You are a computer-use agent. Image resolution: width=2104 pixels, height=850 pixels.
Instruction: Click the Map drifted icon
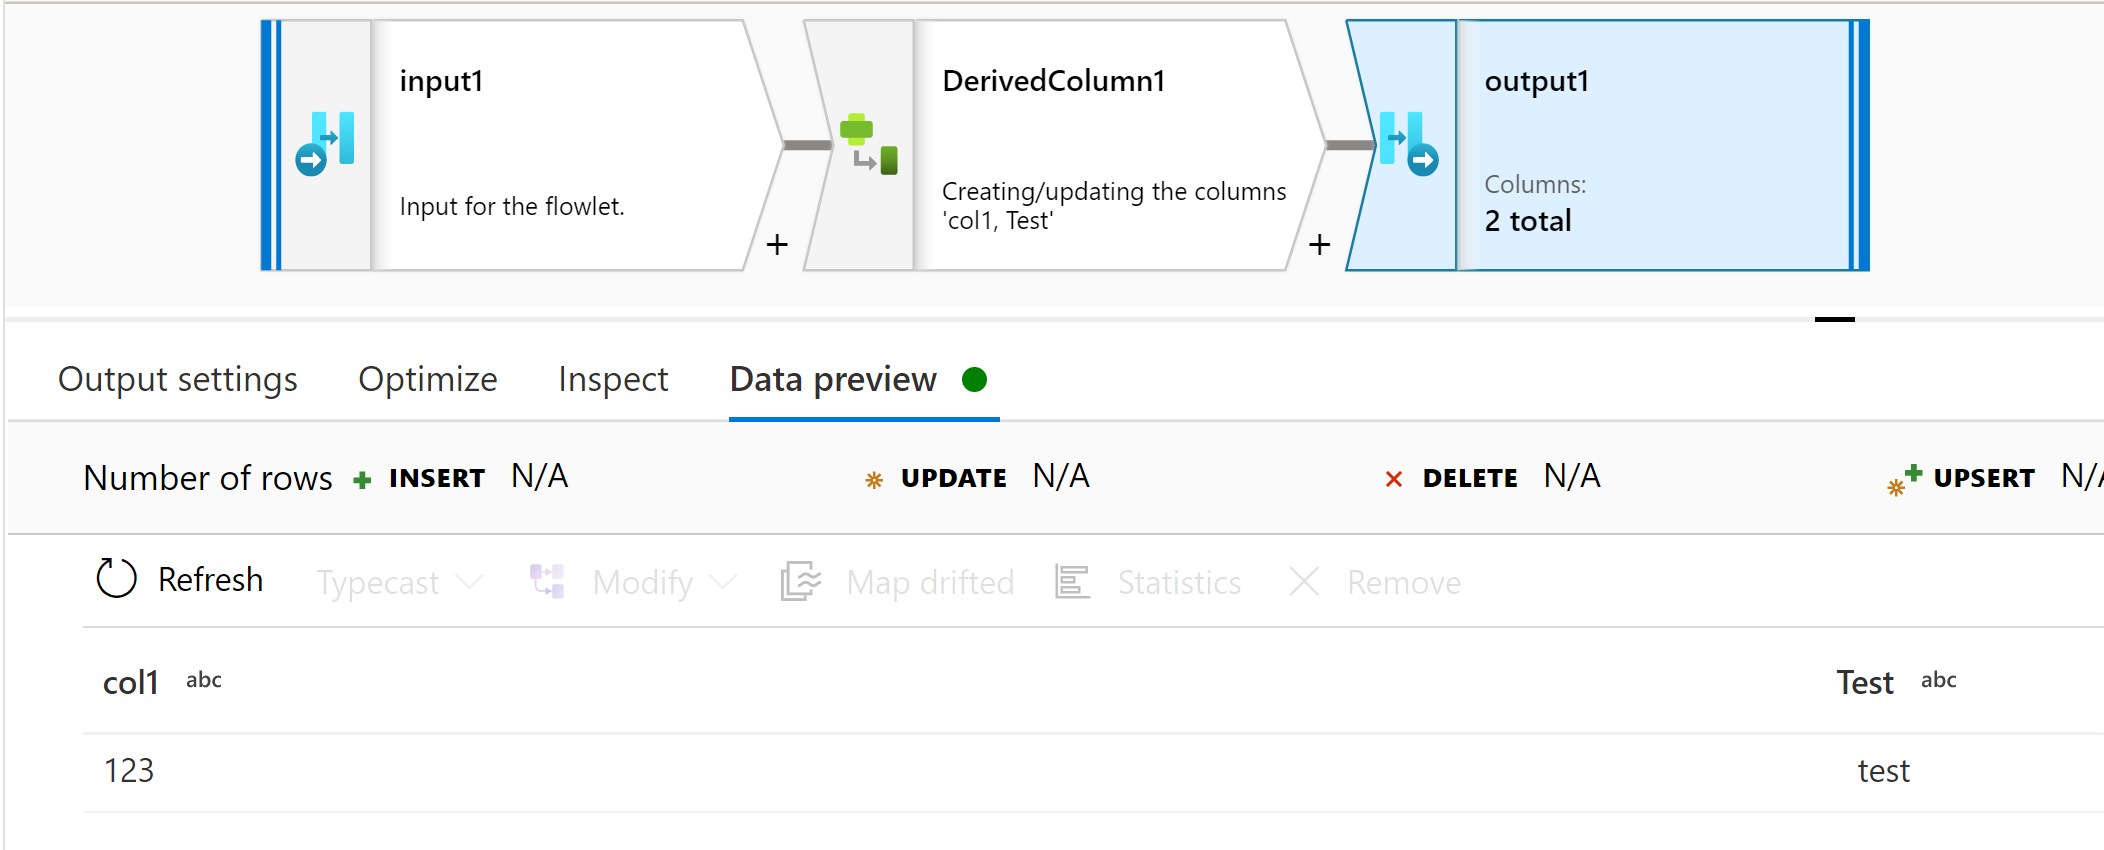[800, 582]
